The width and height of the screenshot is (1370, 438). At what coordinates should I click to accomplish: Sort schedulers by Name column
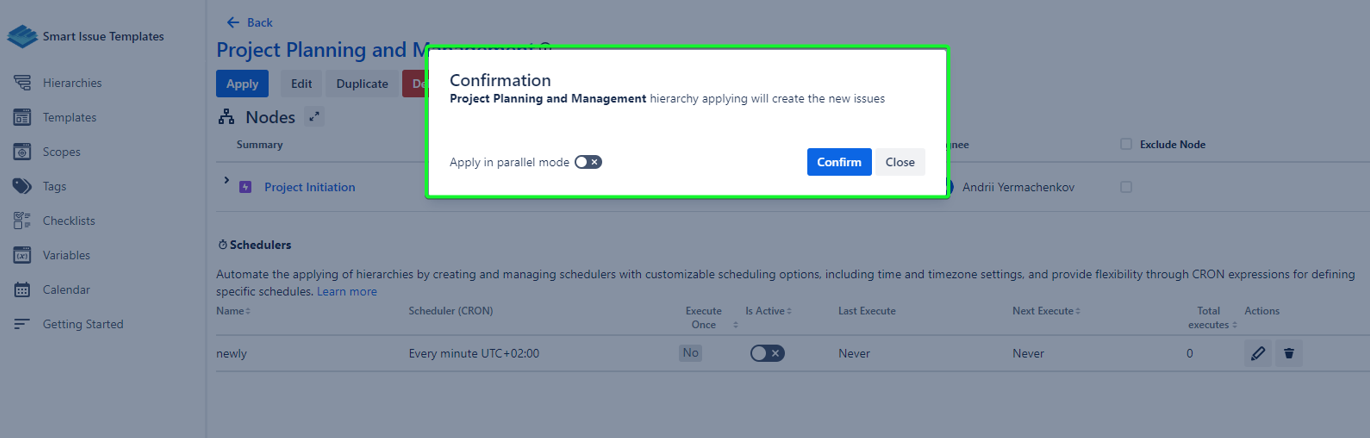tap(233, 311)
